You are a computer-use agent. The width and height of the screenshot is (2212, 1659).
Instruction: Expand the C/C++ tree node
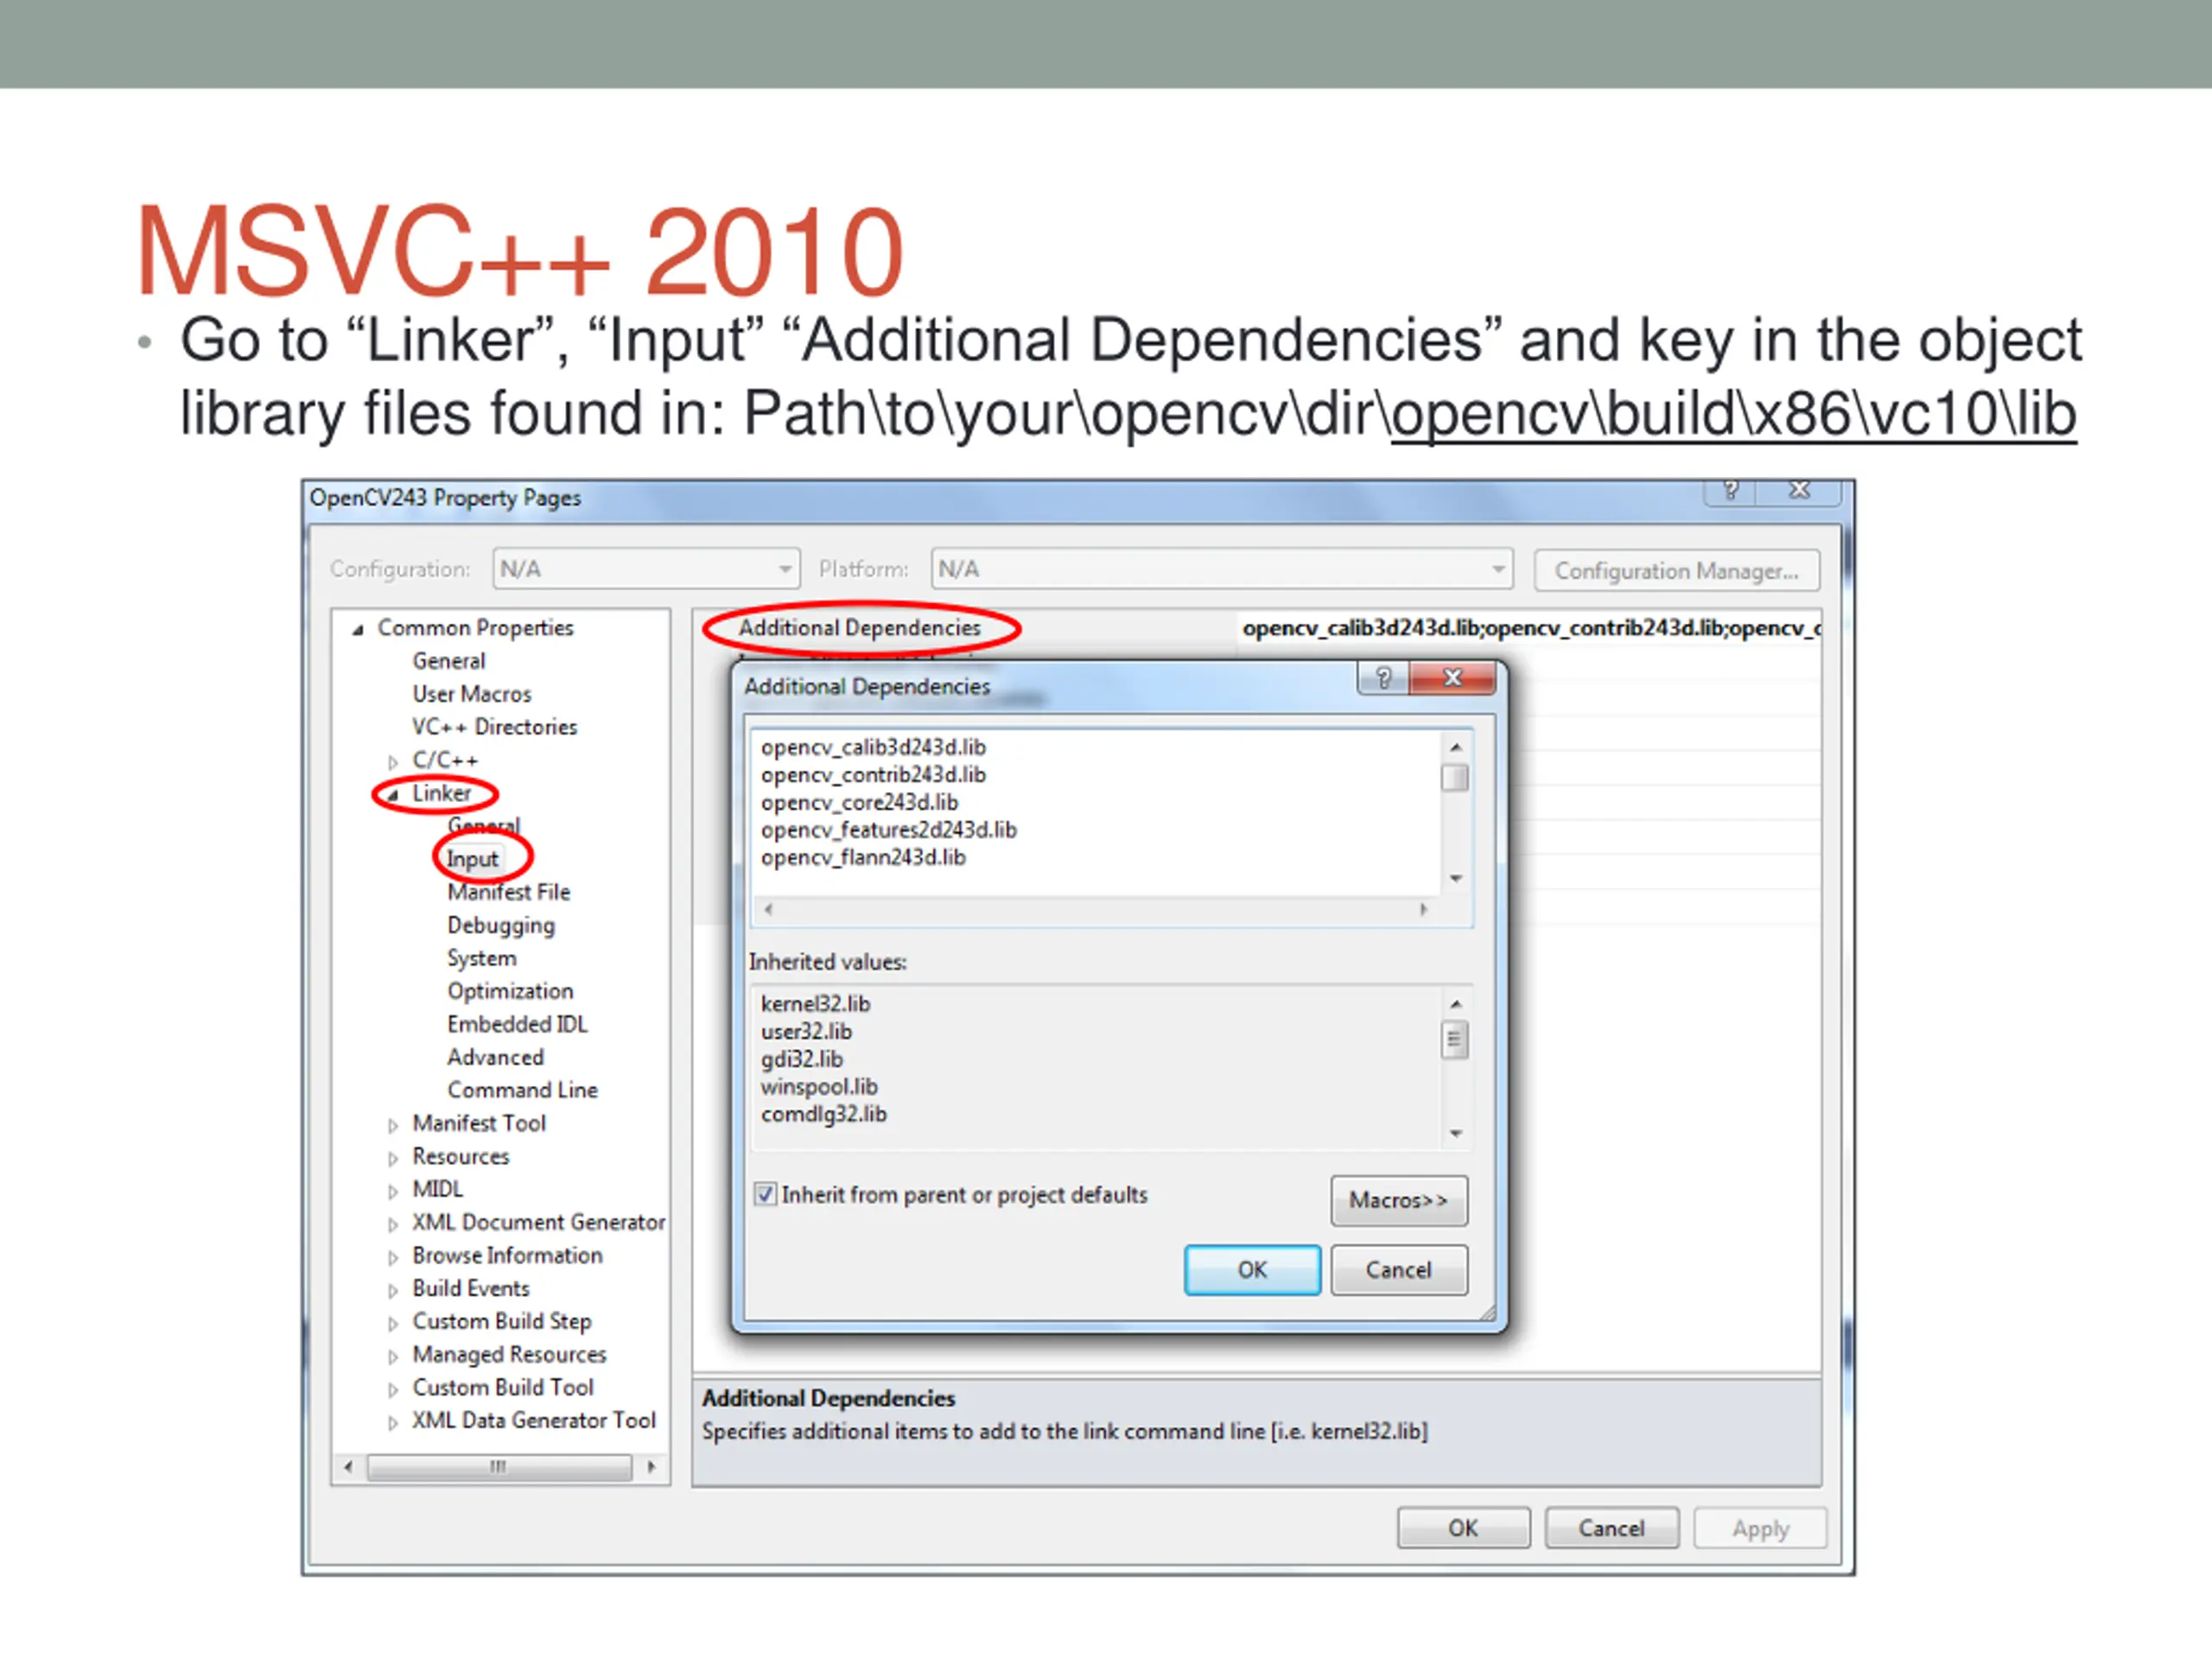393,761
